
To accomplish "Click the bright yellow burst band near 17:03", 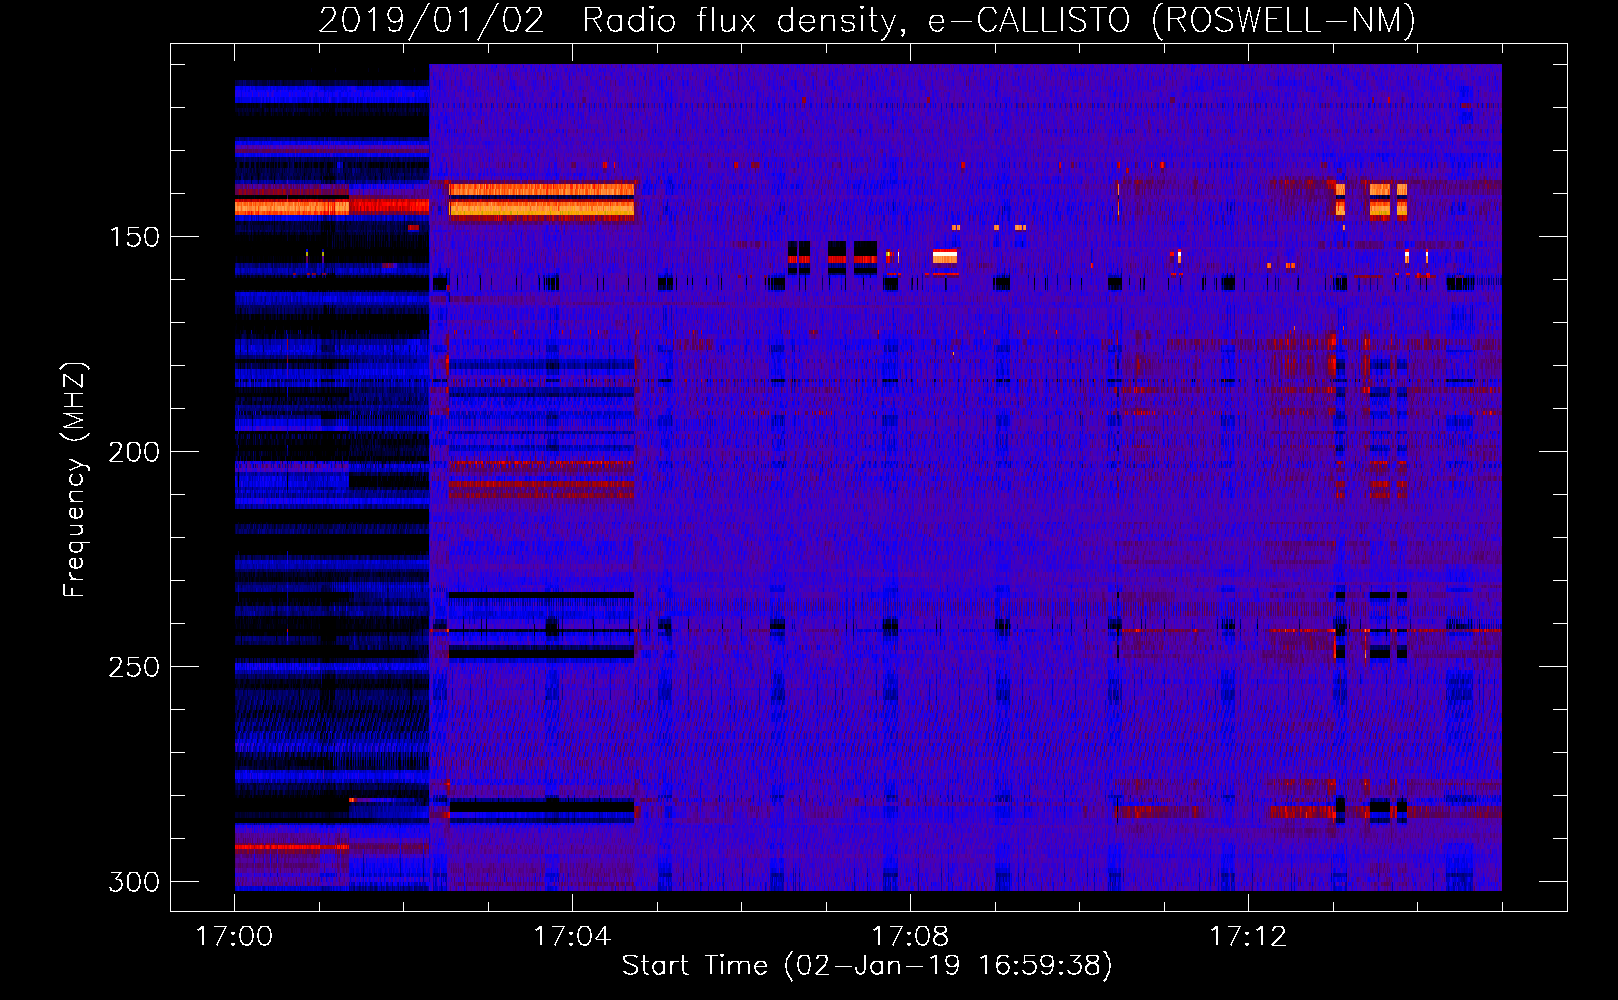I will [x=542, y=201].
